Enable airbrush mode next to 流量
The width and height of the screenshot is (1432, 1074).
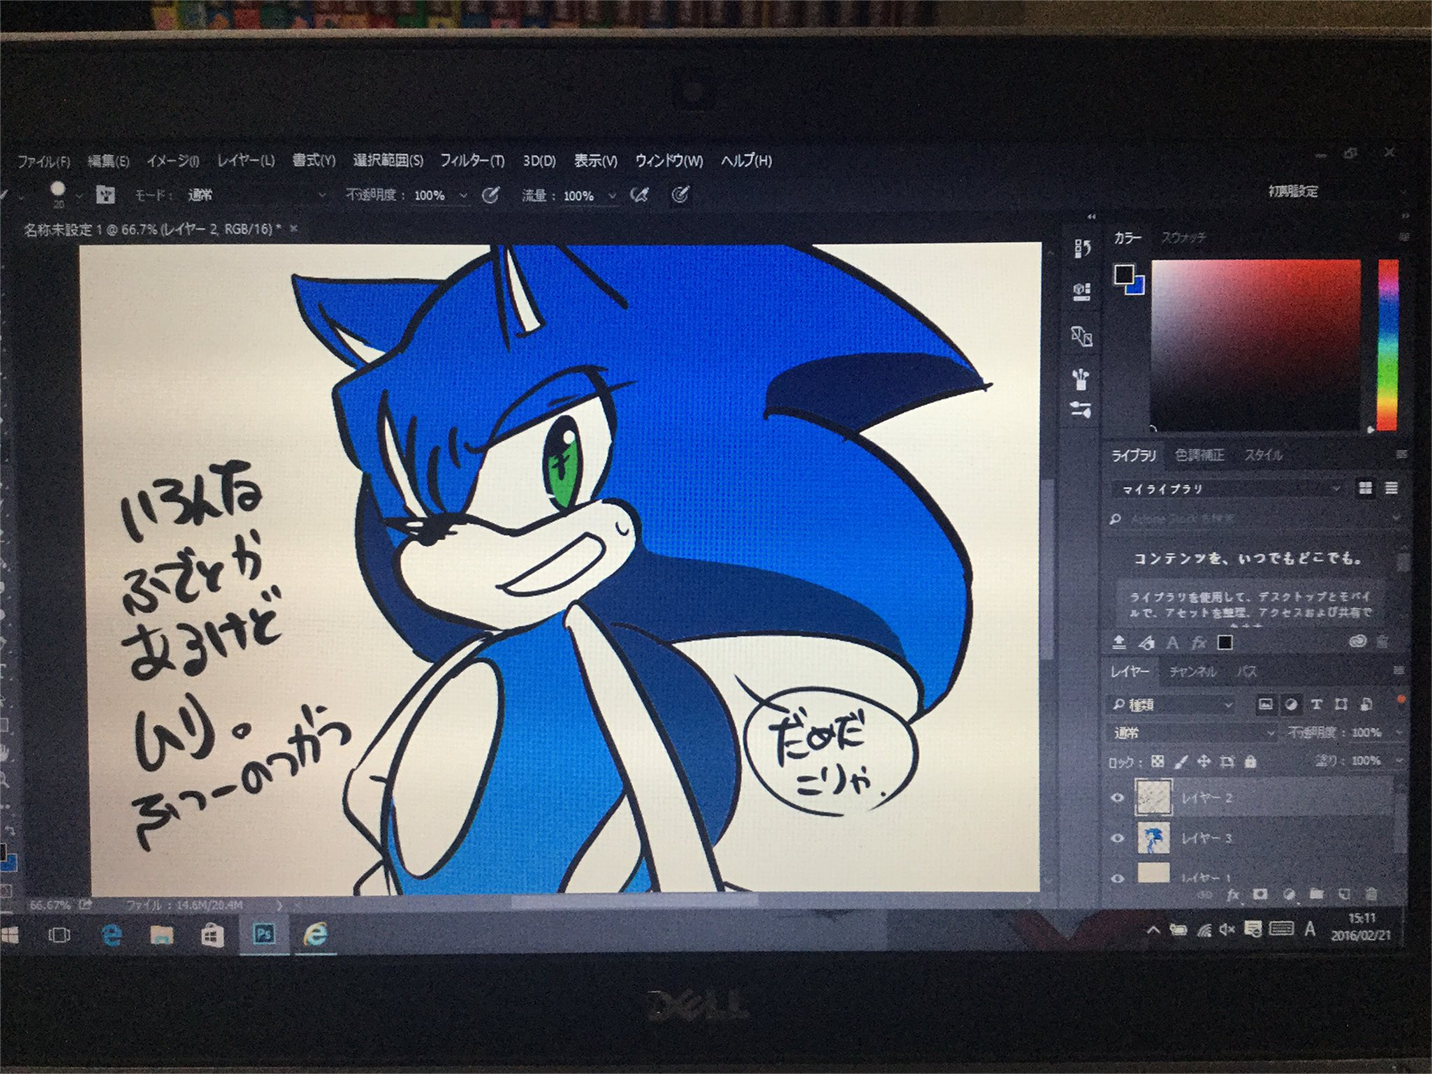[x=640, y=195]
